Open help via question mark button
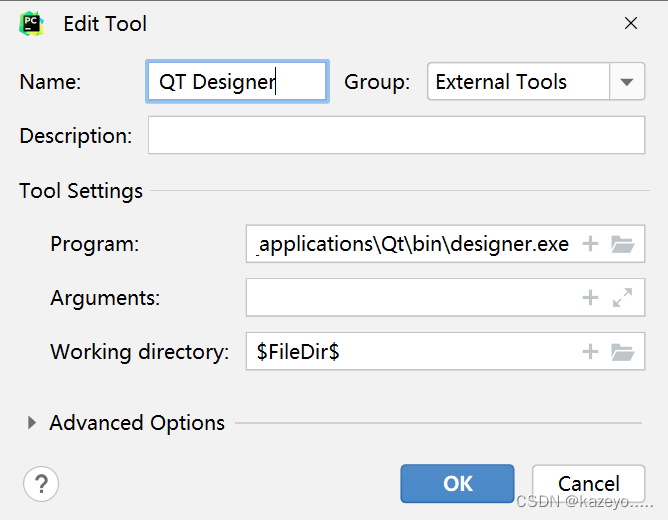Viewport: 668px width, 520px height. point(41,484)
